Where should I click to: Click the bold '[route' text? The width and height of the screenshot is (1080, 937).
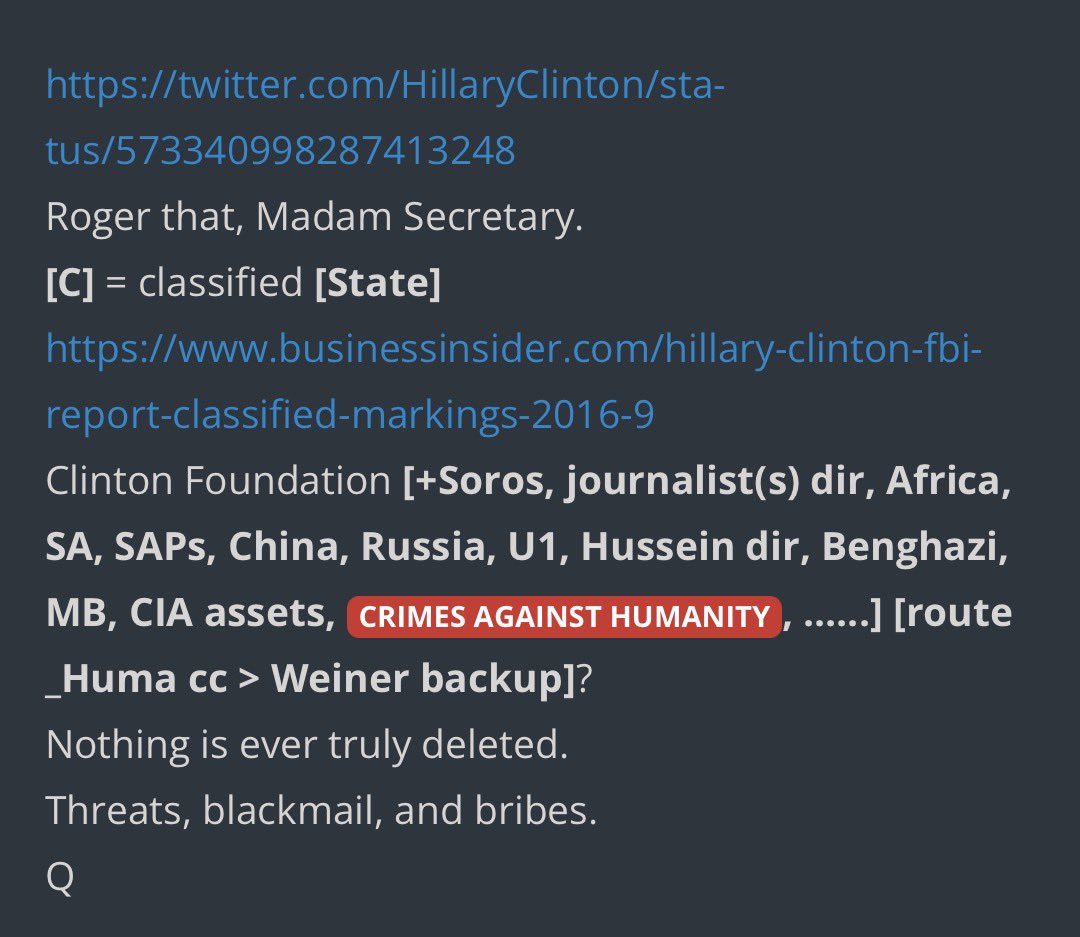pyautogui.click(x=953, y=614)
